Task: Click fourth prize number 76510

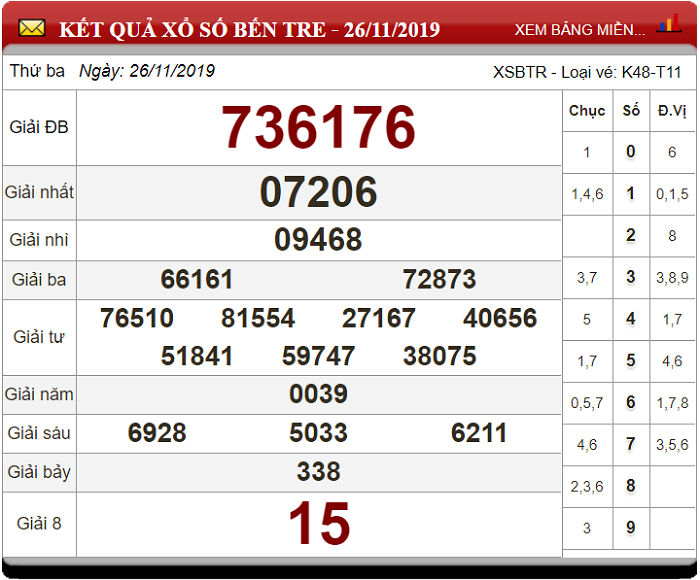Action: 137,318
